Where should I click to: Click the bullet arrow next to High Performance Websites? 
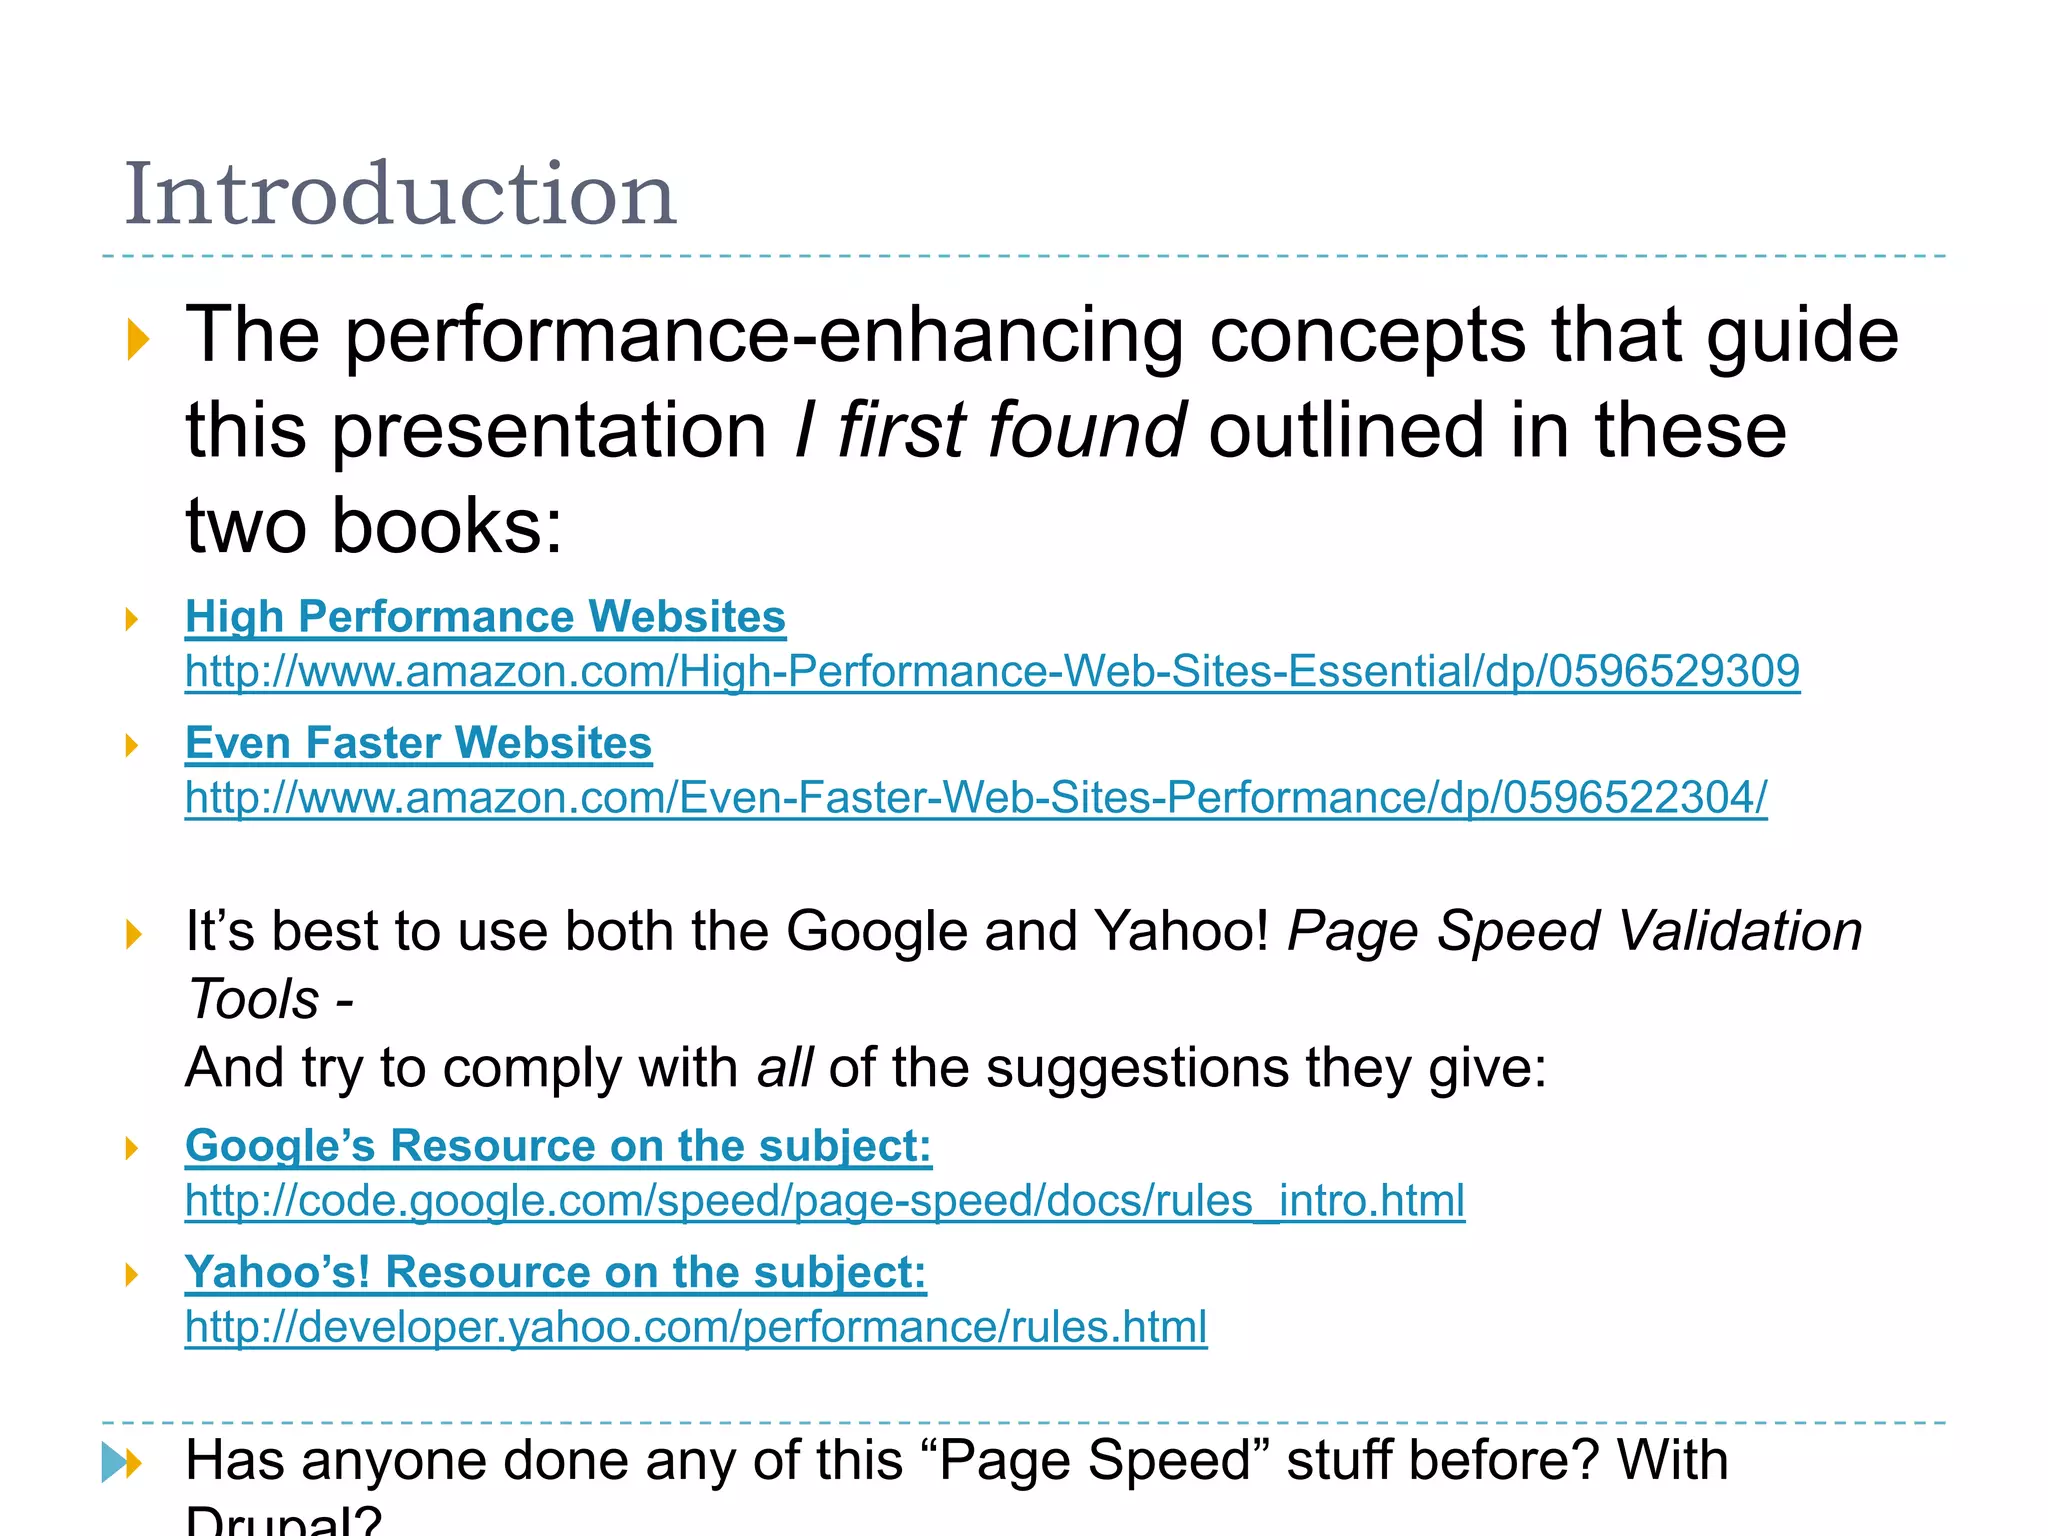[x=131, y=619]
